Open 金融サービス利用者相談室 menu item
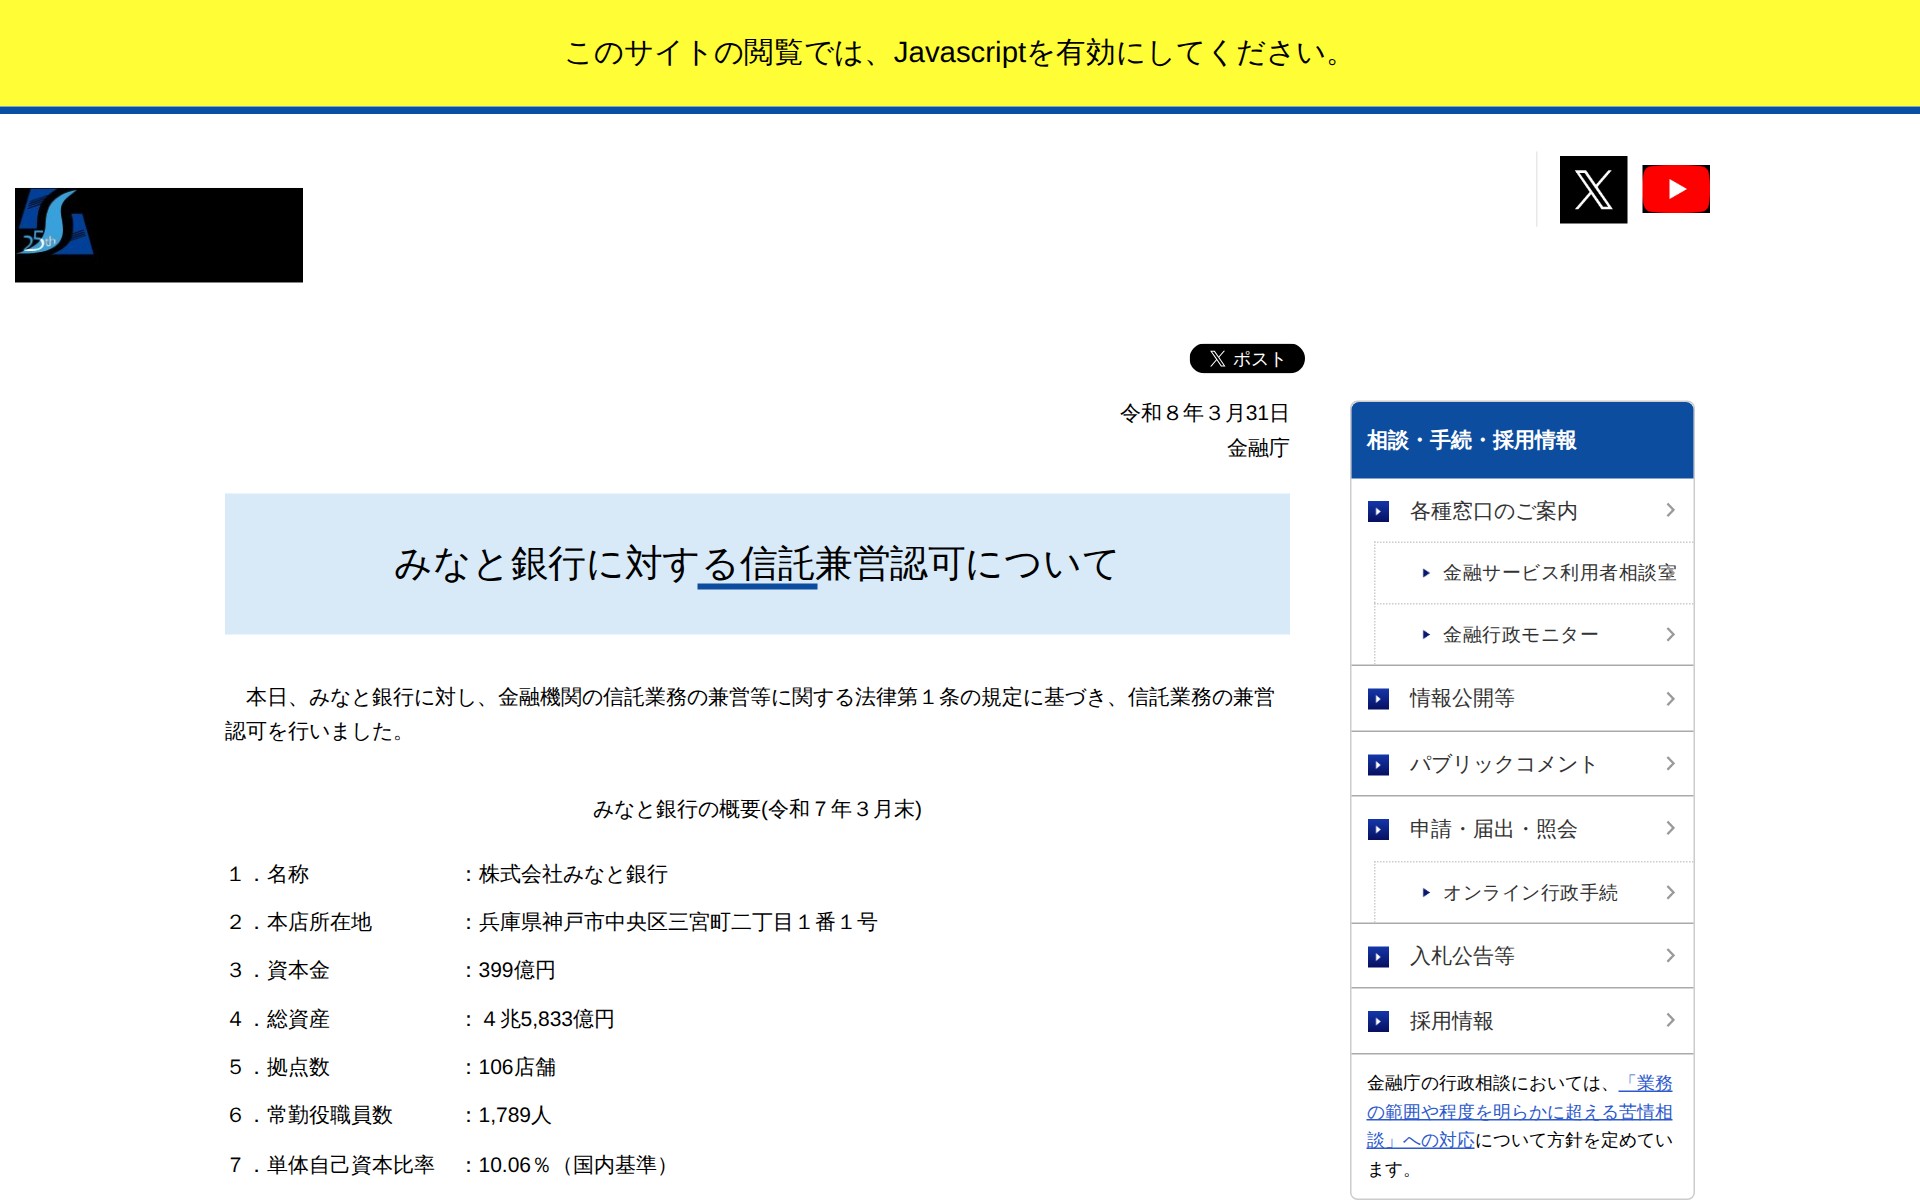 1558,573
